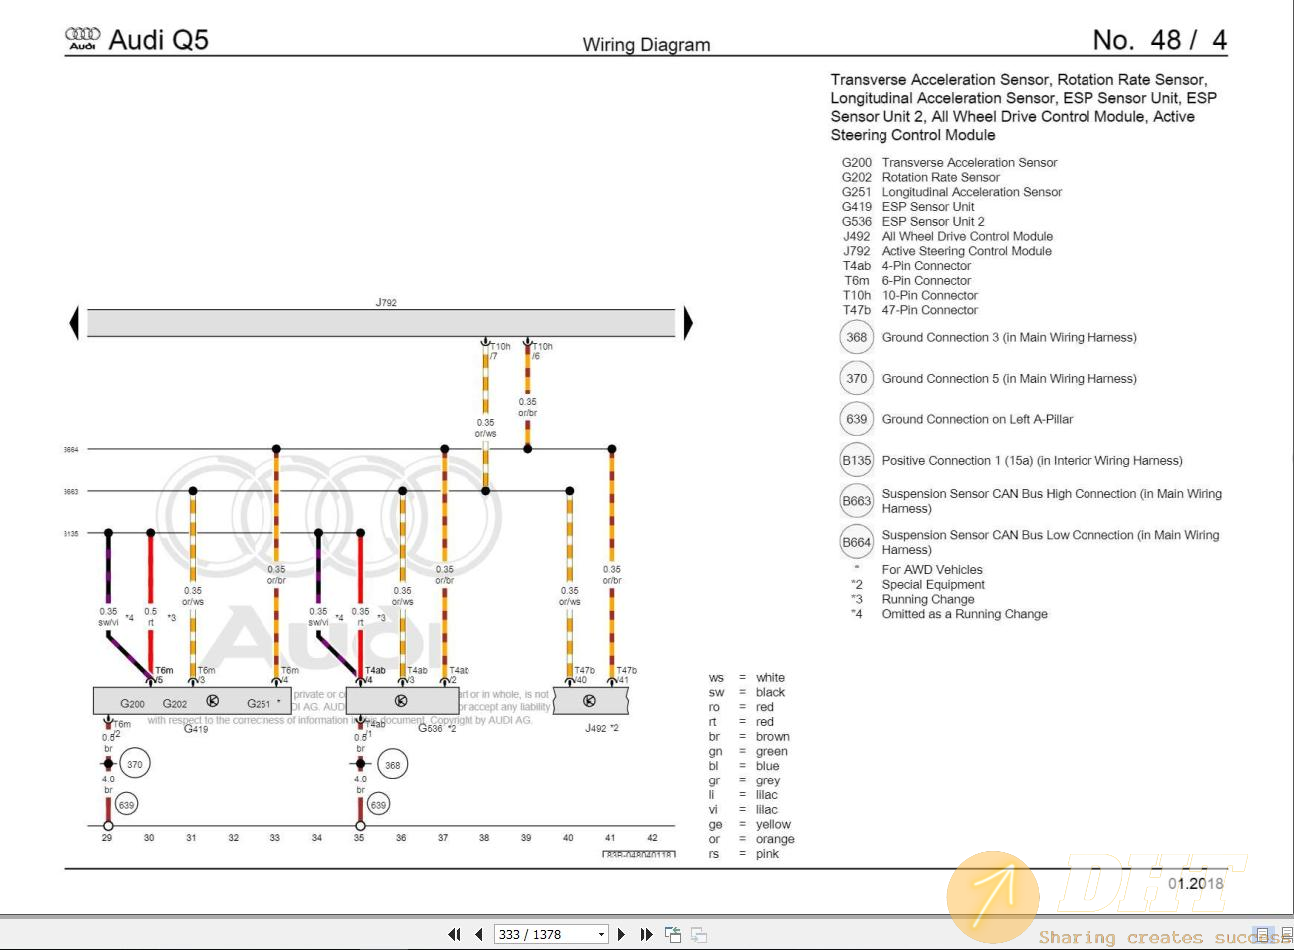Go to the next page

coord(622,934)
